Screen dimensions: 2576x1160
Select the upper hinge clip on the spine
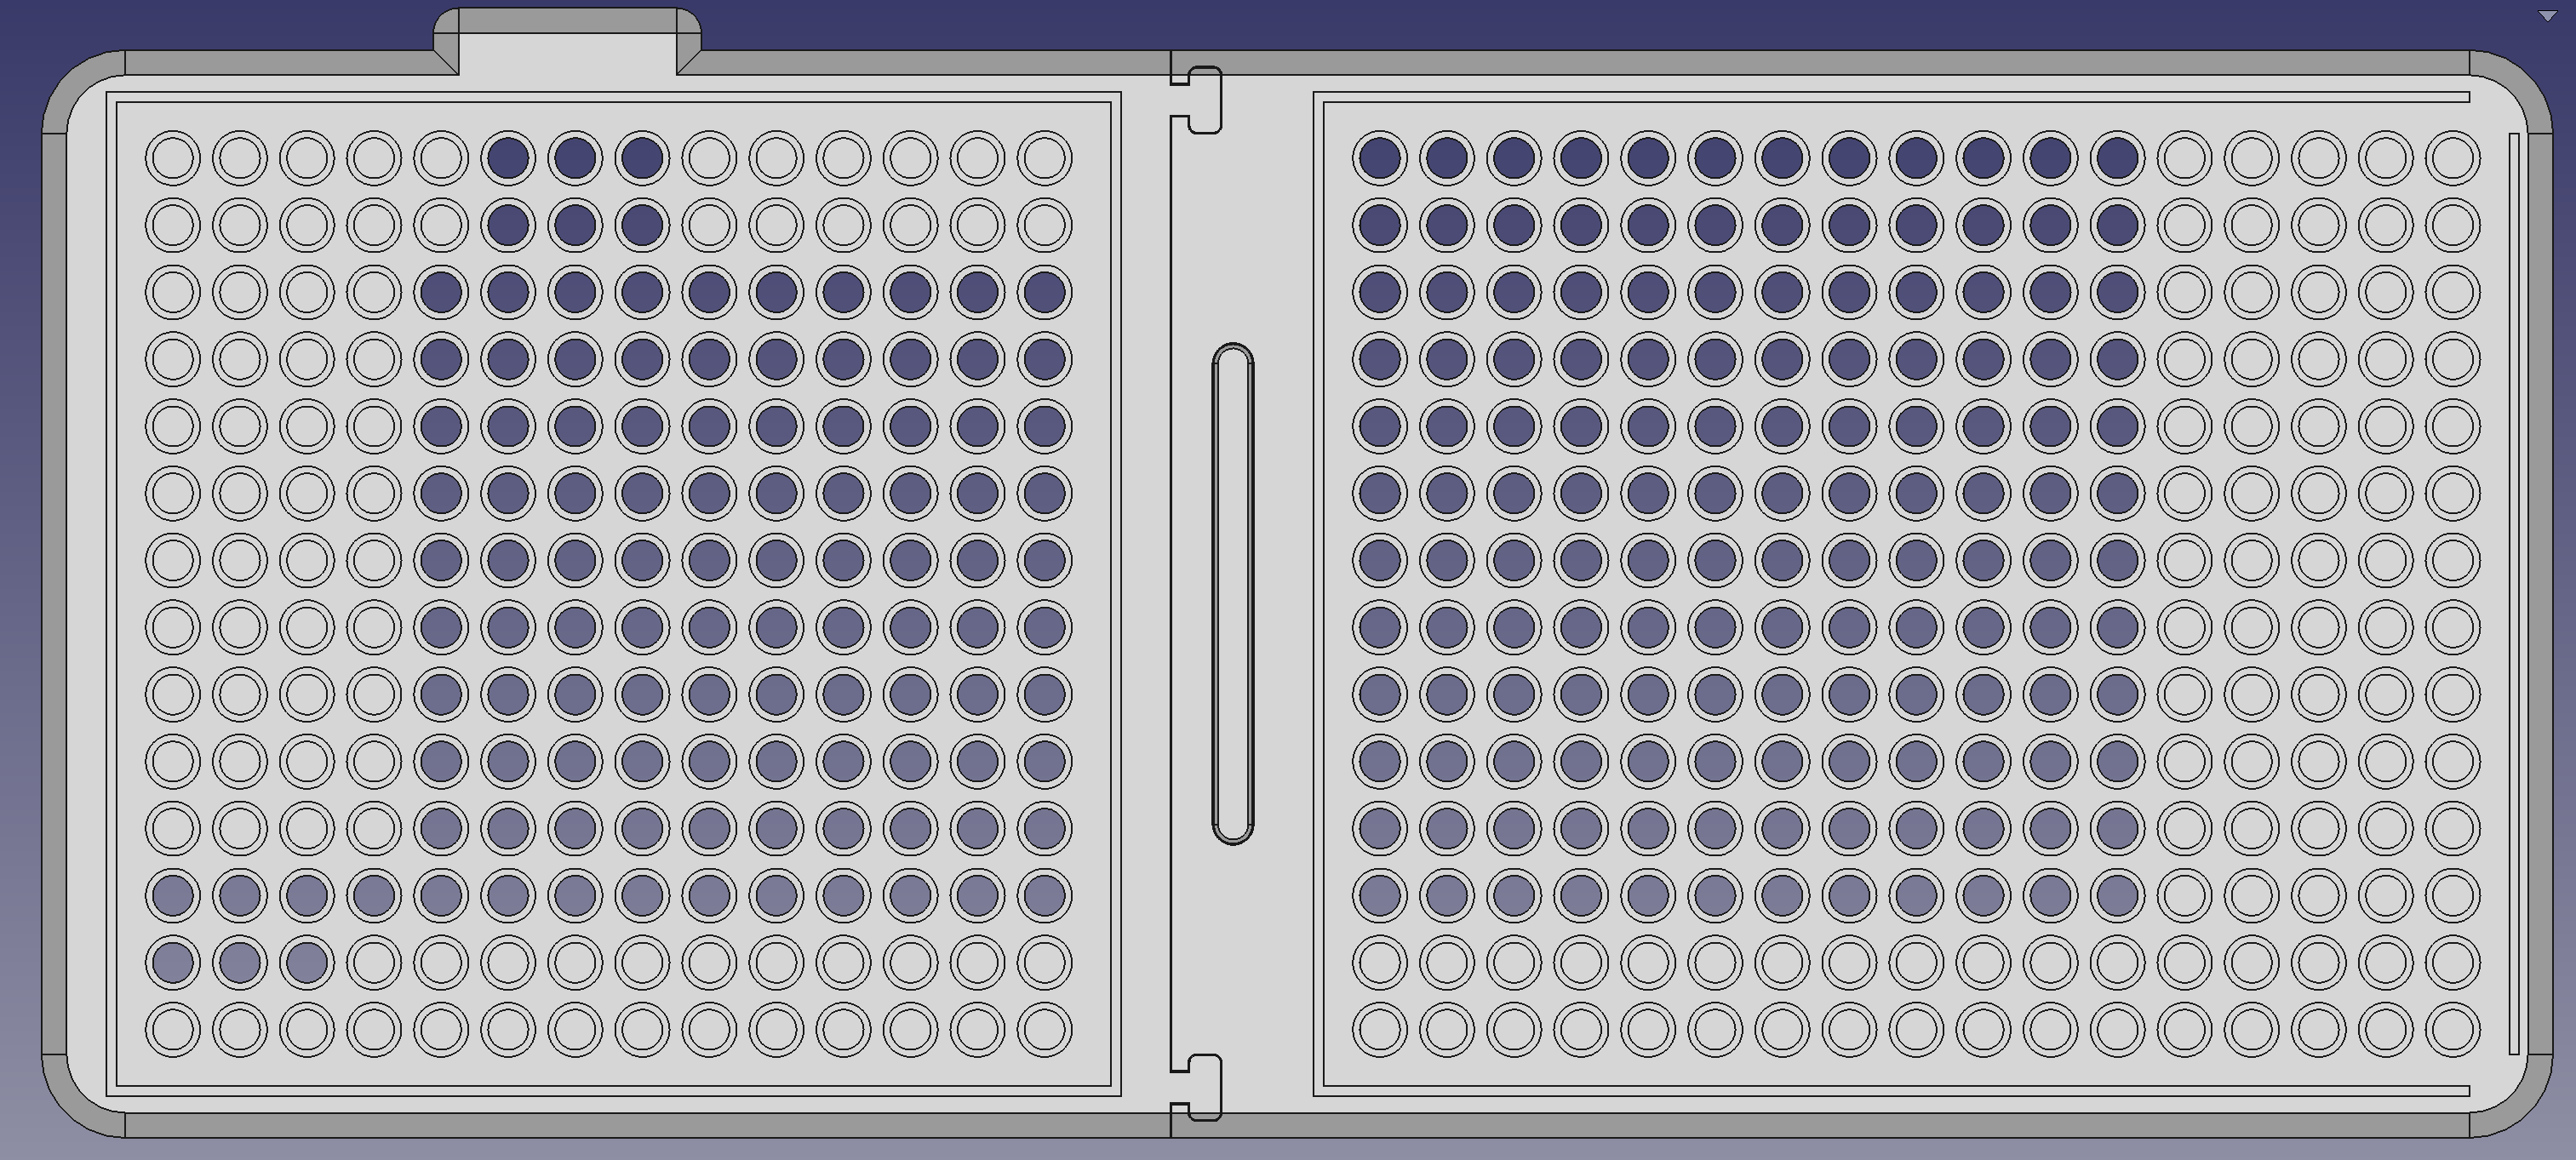[x=1197, y=100]
